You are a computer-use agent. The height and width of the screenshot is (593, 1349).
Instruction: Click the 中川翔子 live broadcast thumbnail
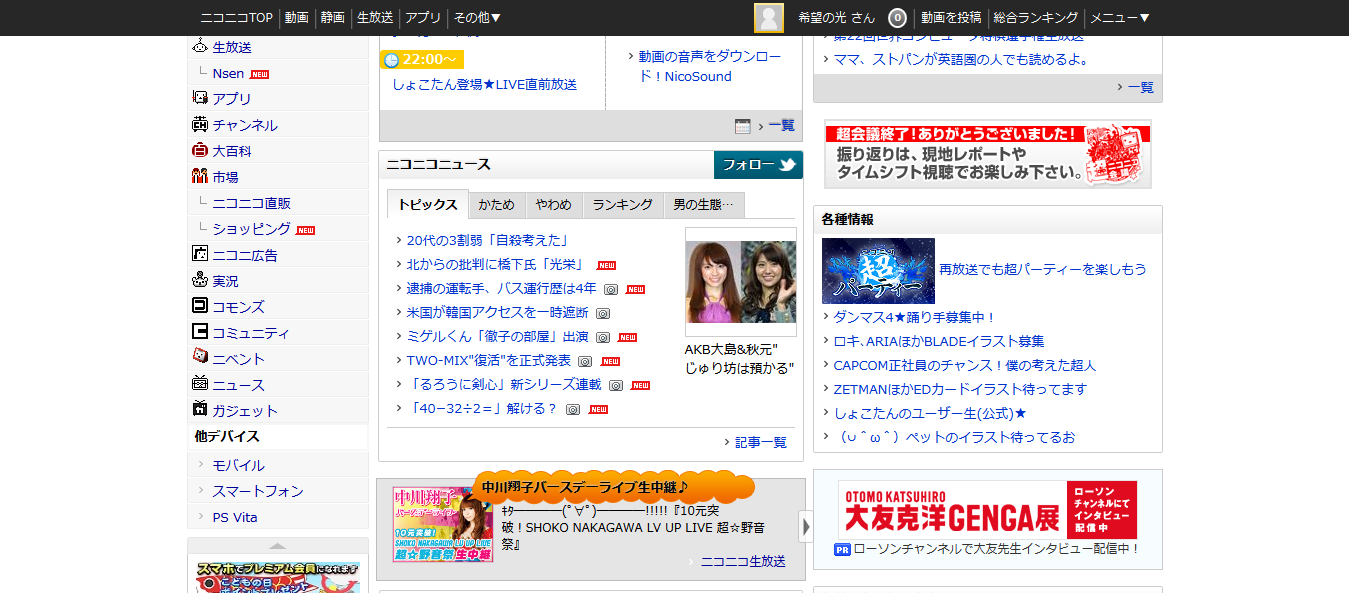[442, 525]
